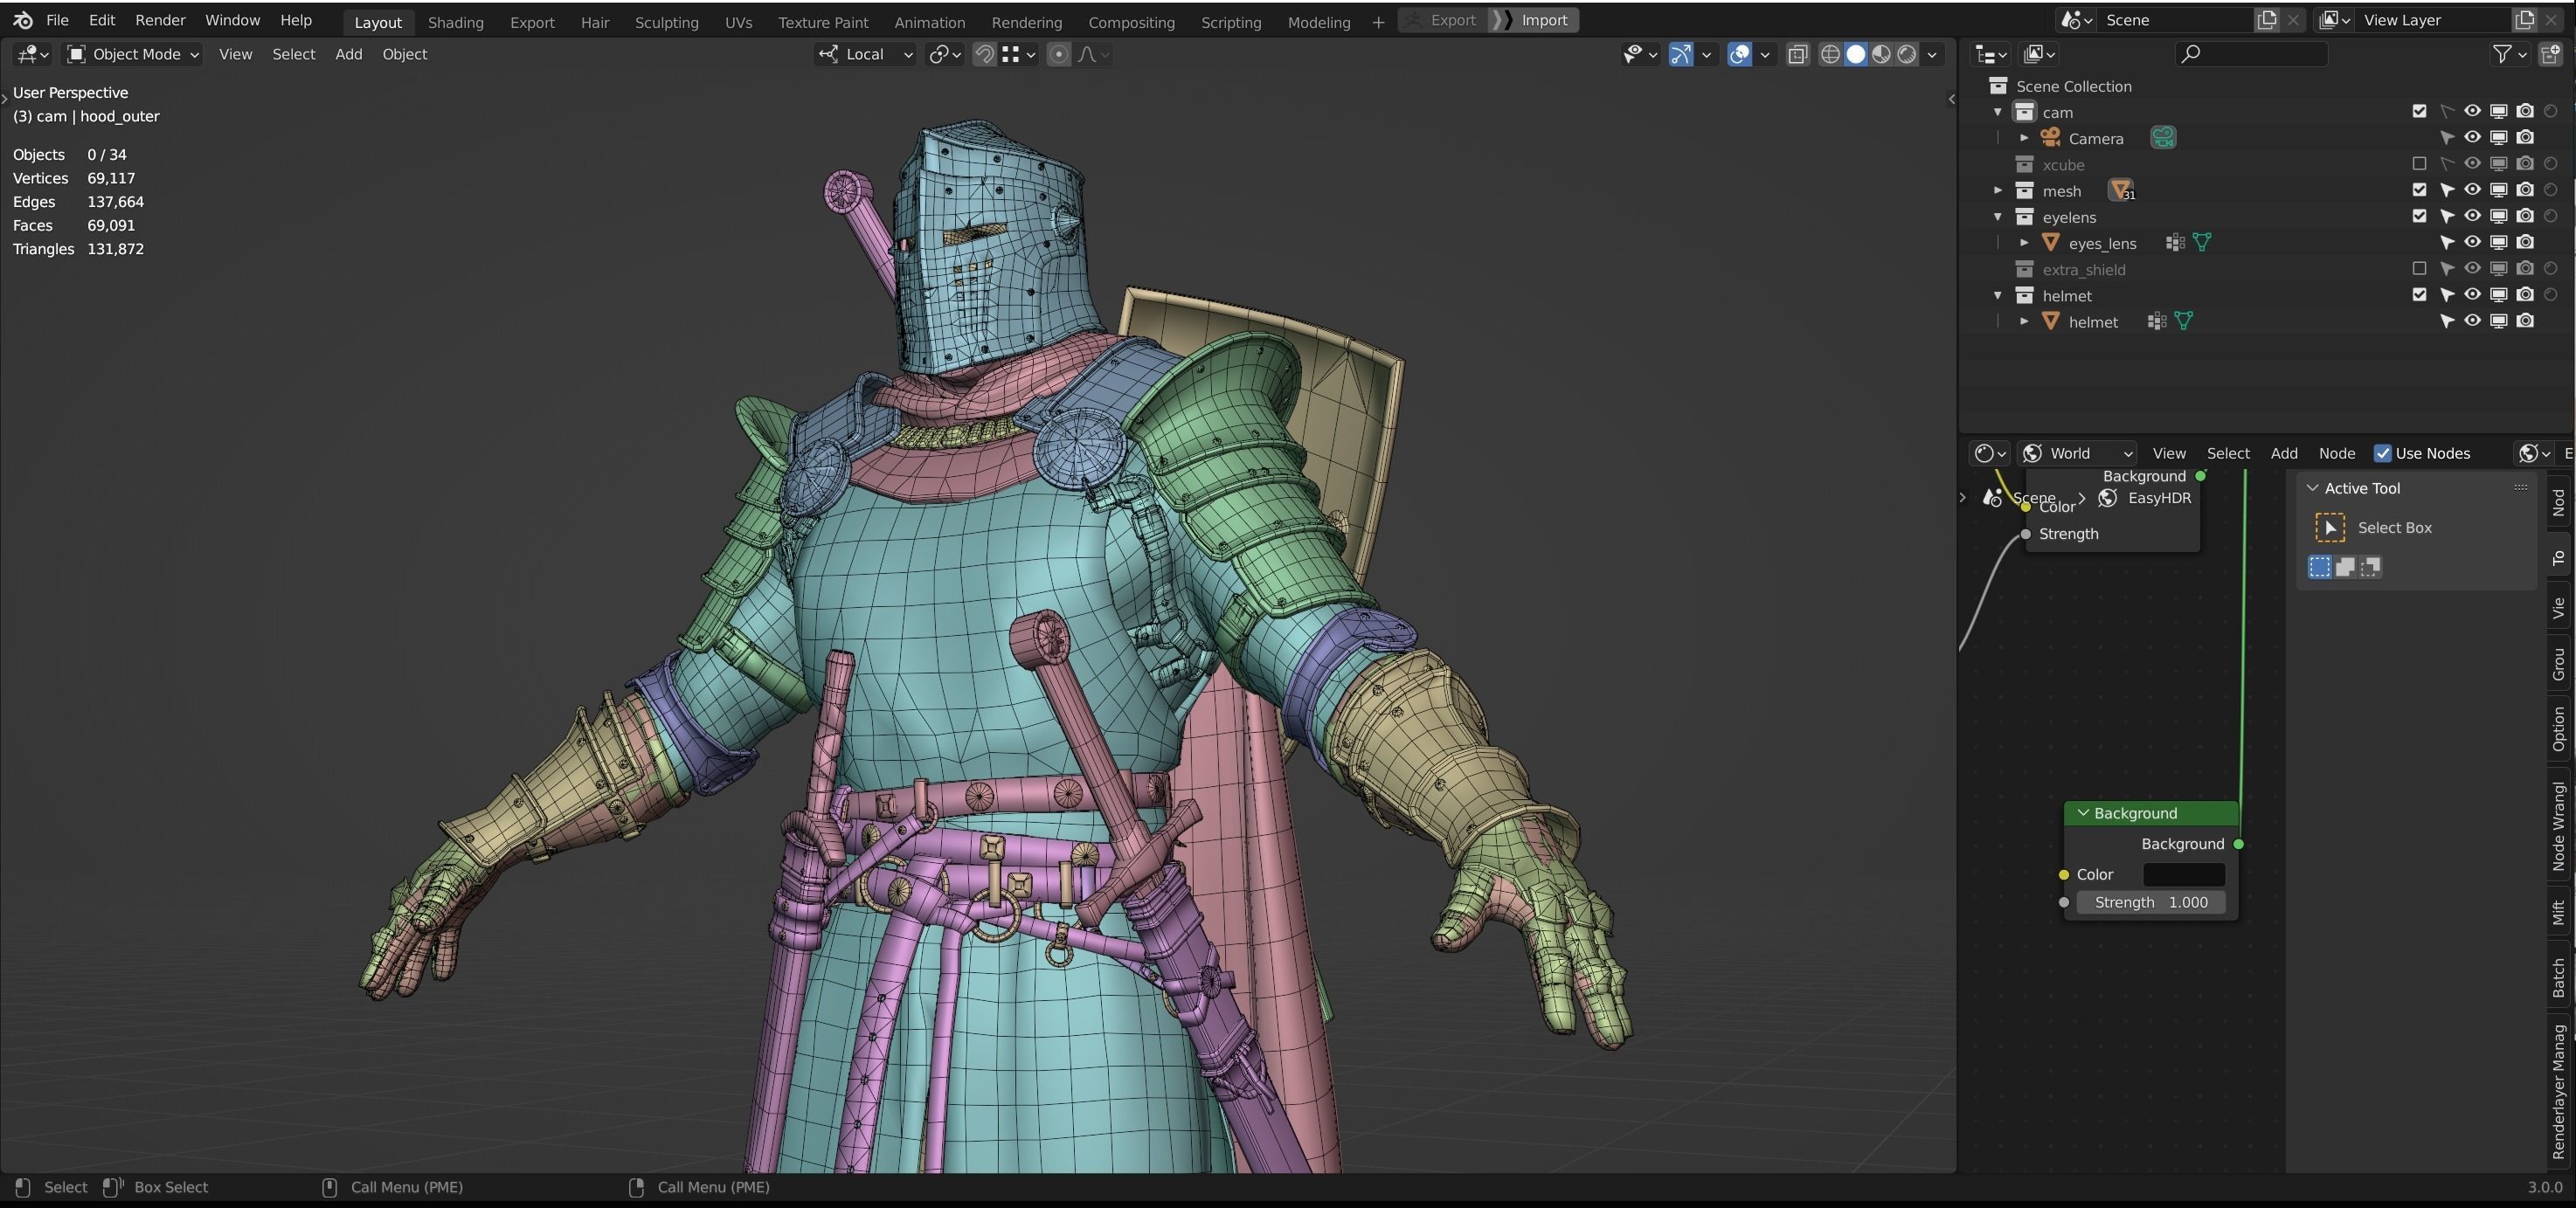This screenshot has width=2576, height=1208.
Task: Click the View Layer name field
Action: tap(2432, 20)
